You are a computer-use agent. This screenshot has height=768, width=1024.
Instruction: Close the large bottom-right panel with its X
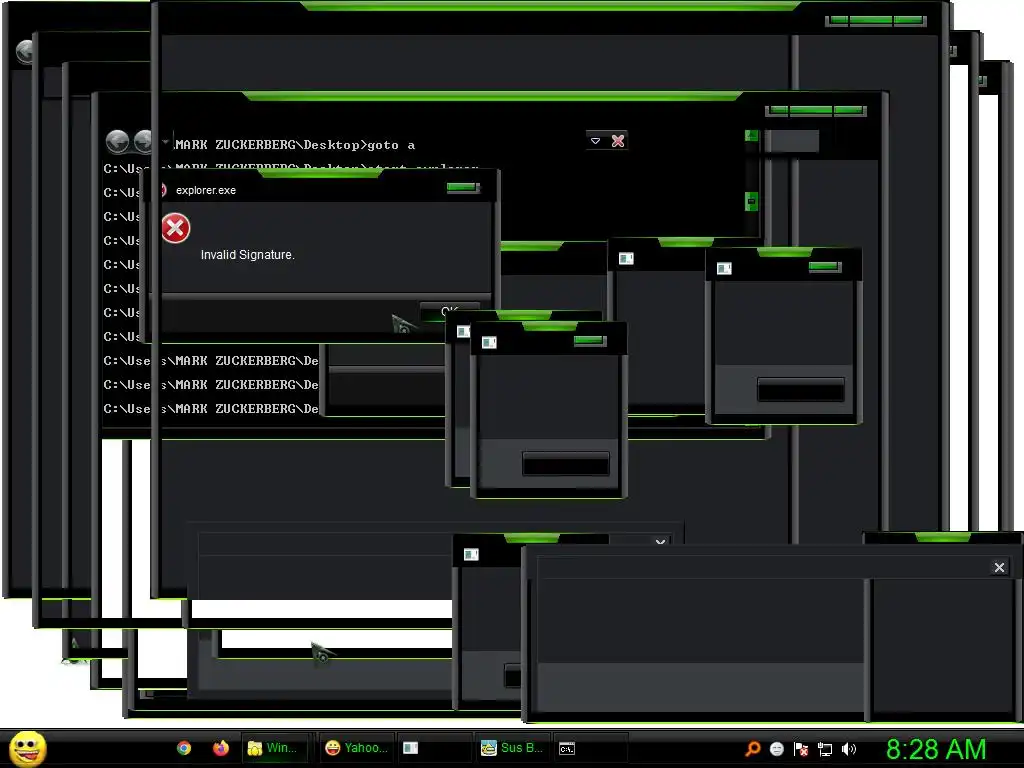[999, 568]
